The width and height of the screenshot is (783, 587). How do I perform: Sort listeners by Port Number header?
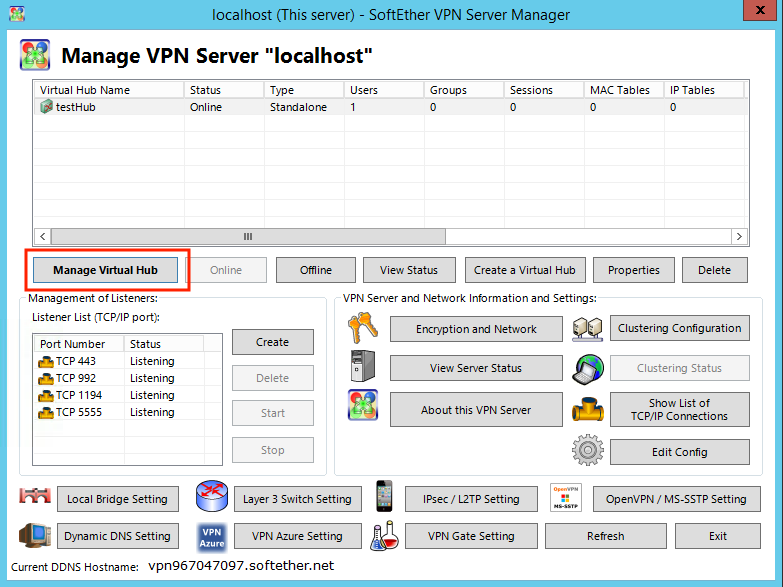tap(79, 344)
